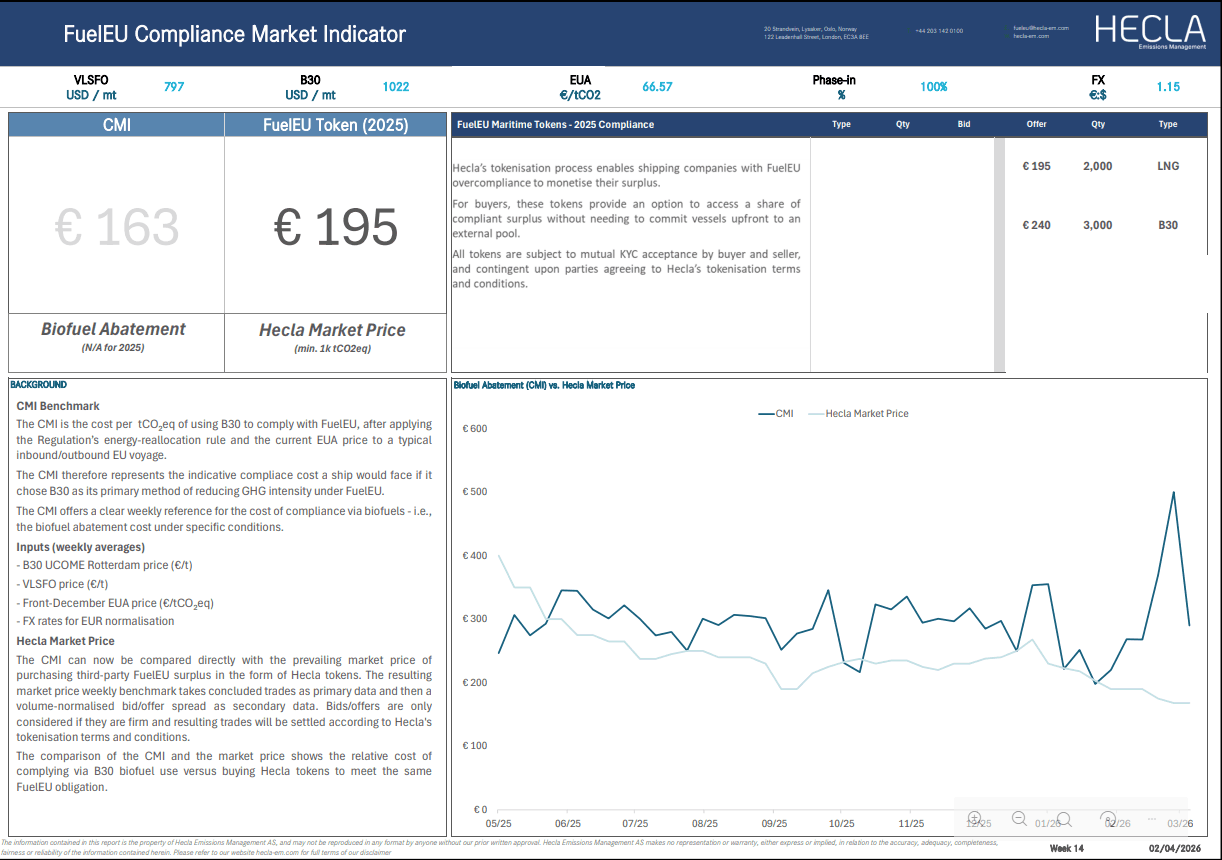Click the LNG offer type cell

click(x=1168, y=166)
